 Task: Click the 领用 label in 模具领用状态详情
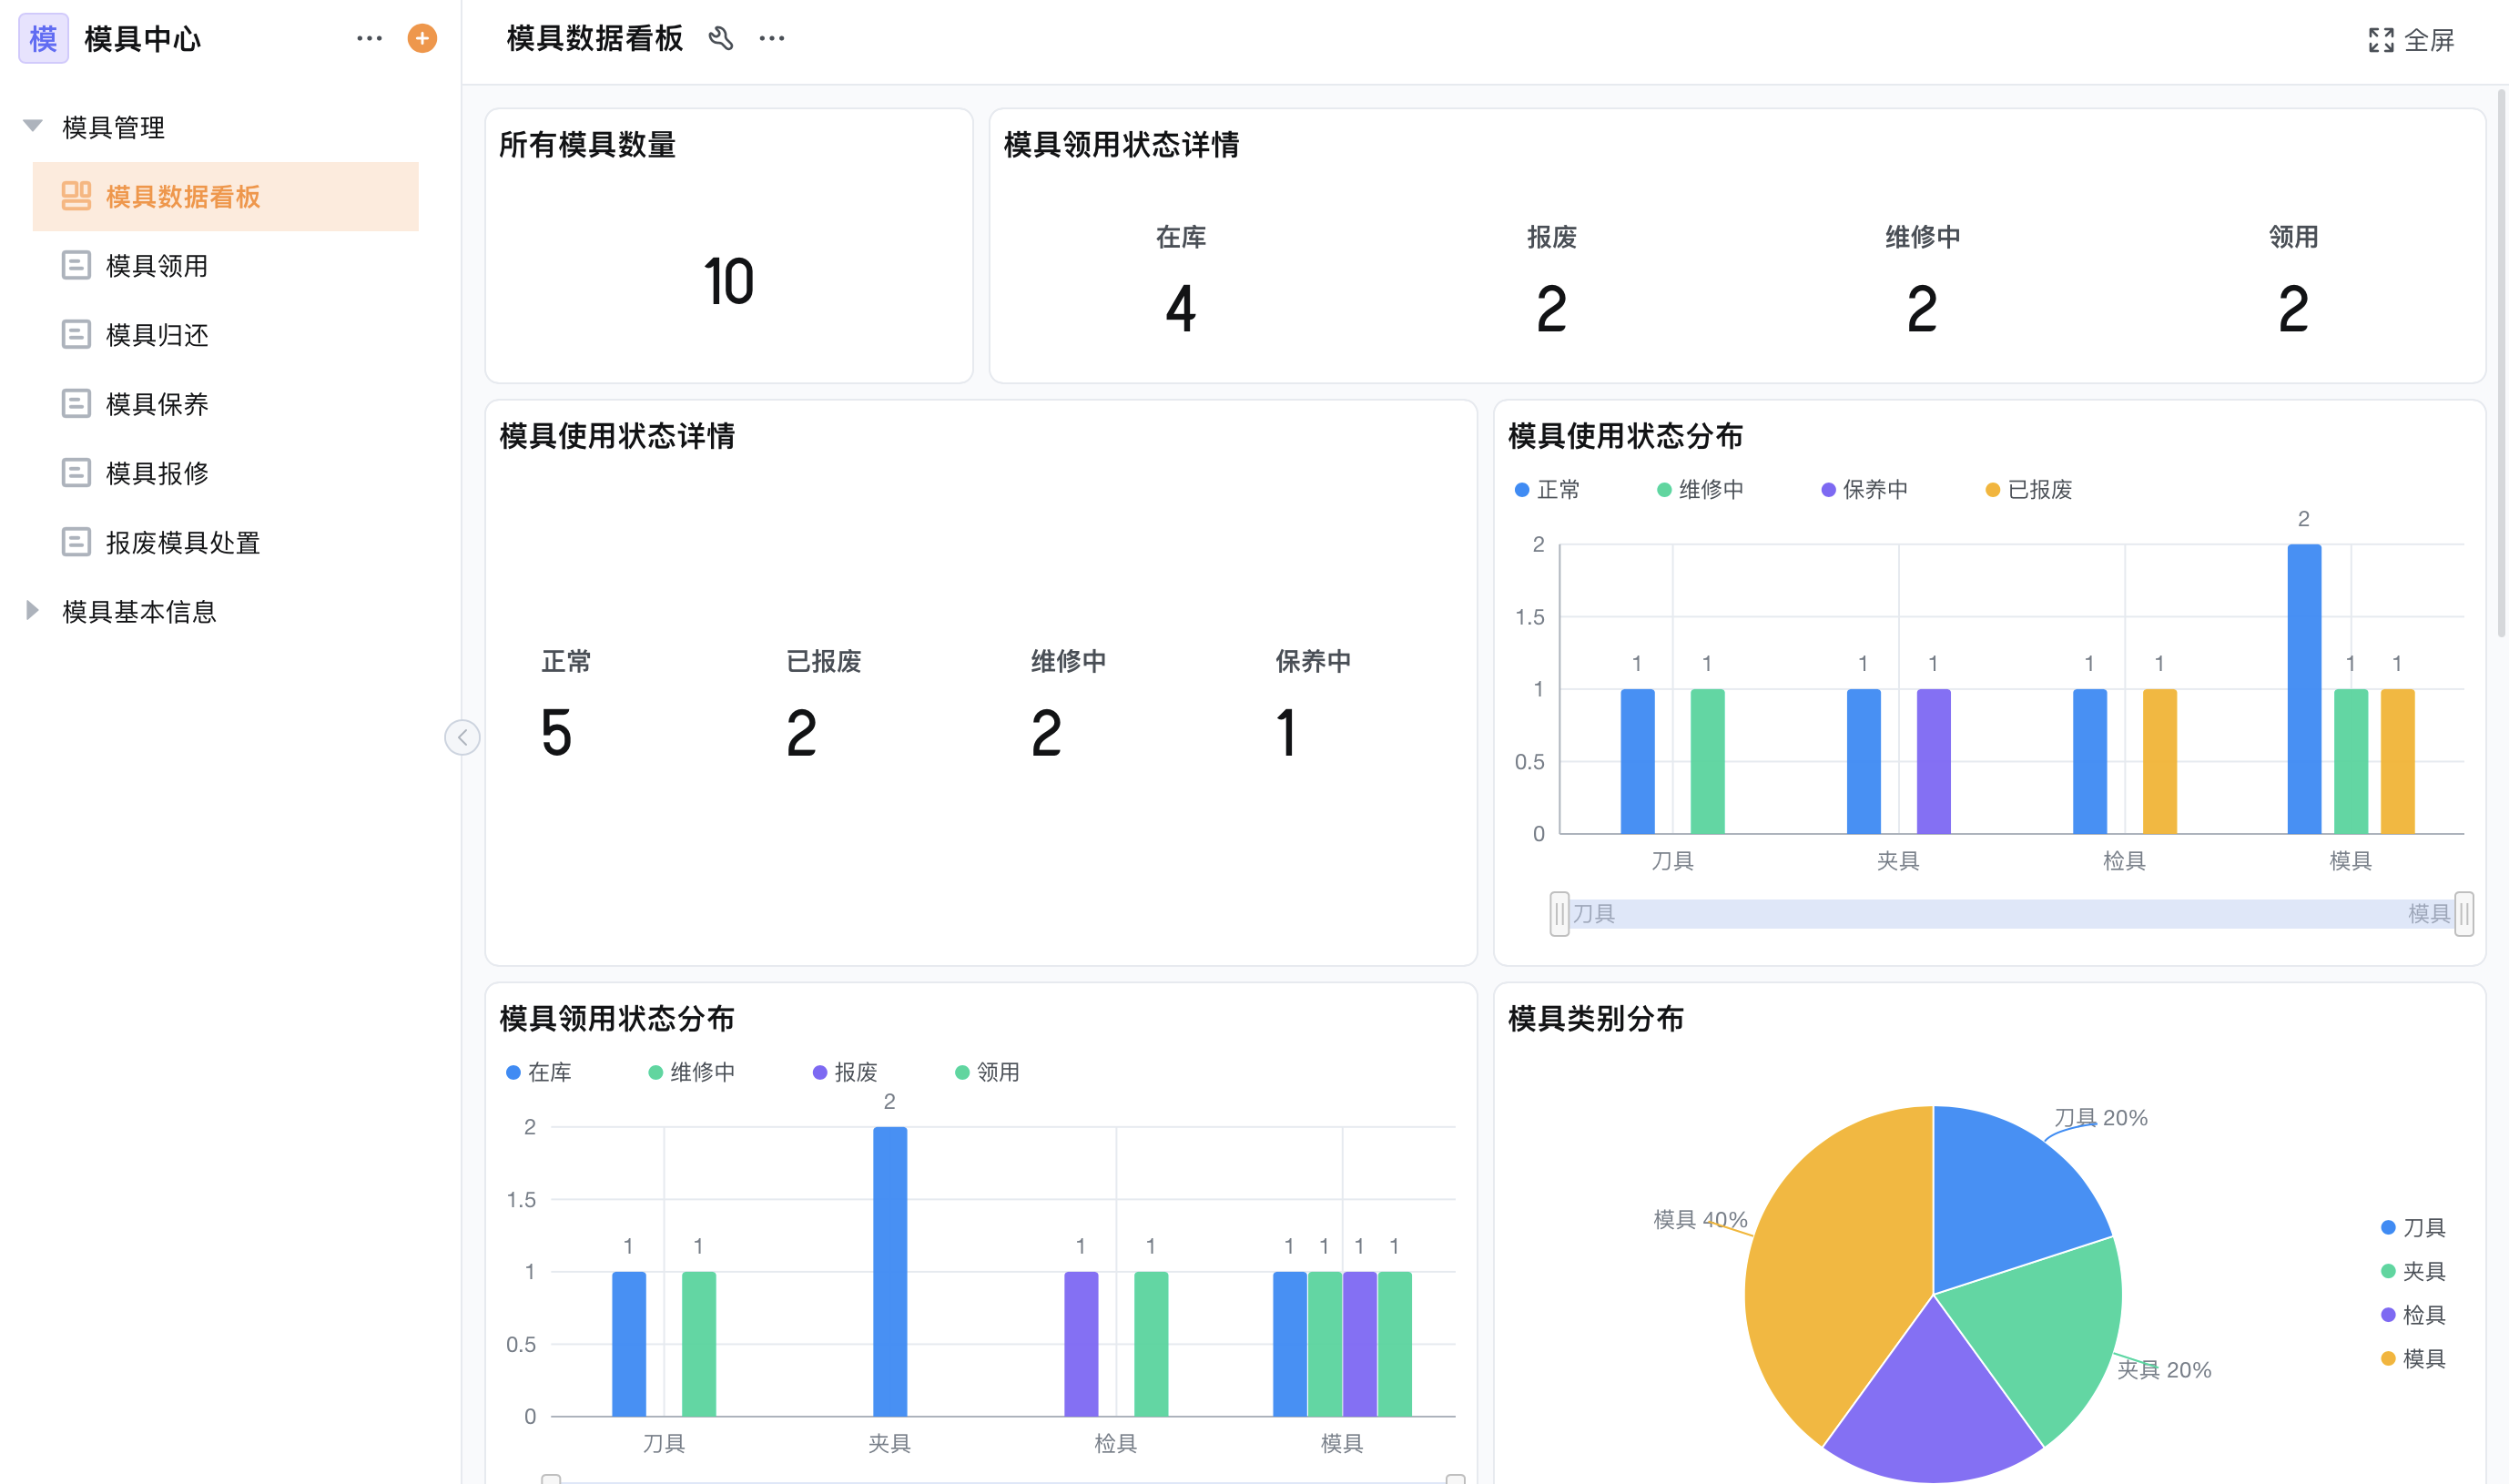click(x=2293, y=237)
